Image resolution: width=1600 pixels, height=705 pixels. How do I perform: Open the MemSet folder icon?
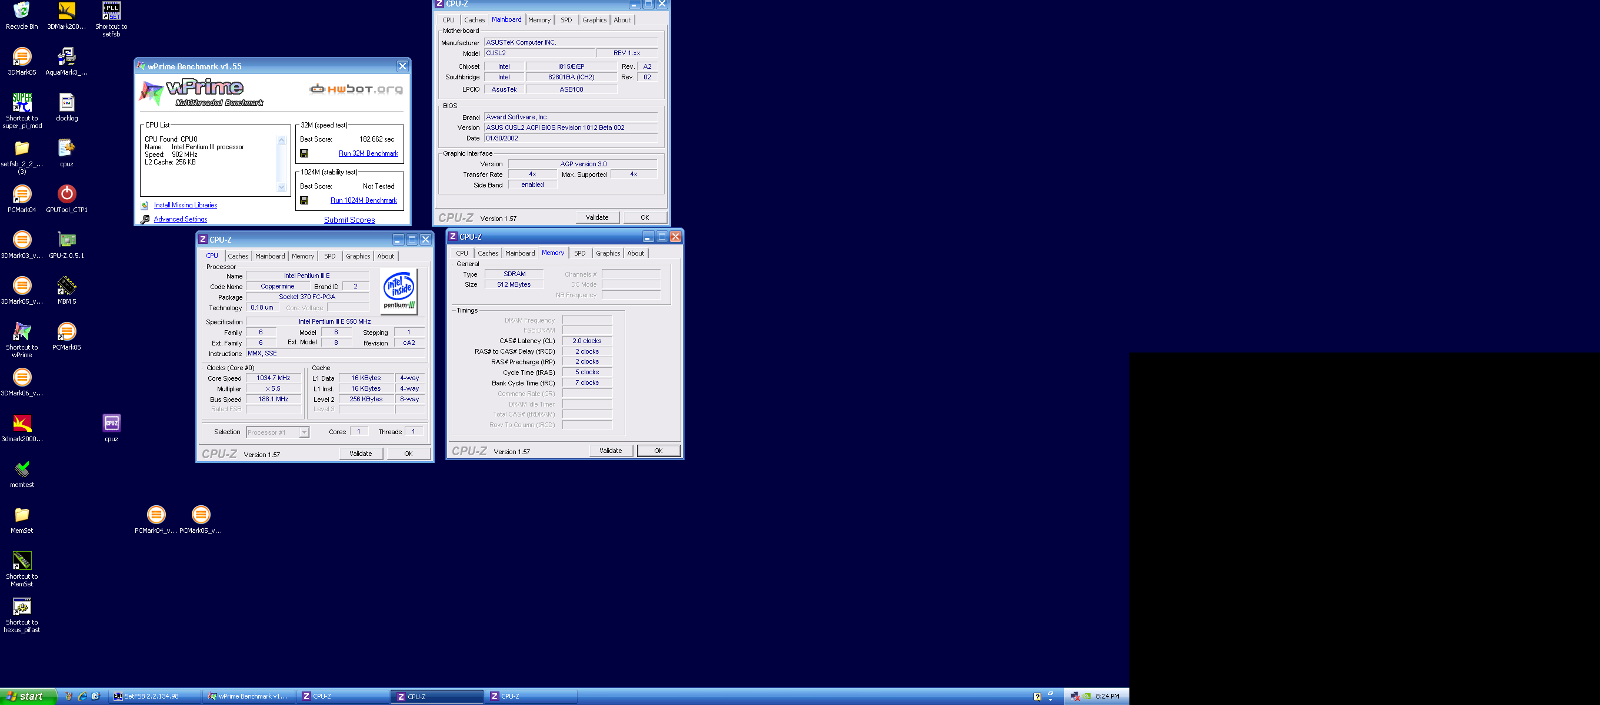(x=22, y=519)
